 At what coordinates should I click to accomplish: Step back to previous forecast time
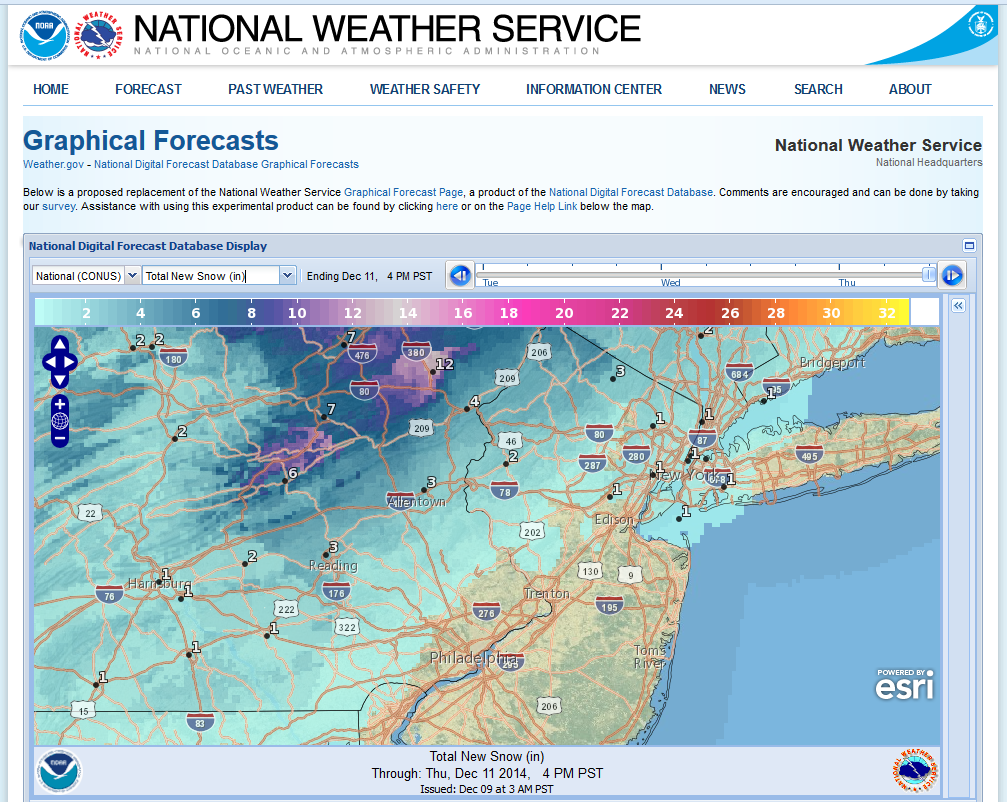[460, 275]
